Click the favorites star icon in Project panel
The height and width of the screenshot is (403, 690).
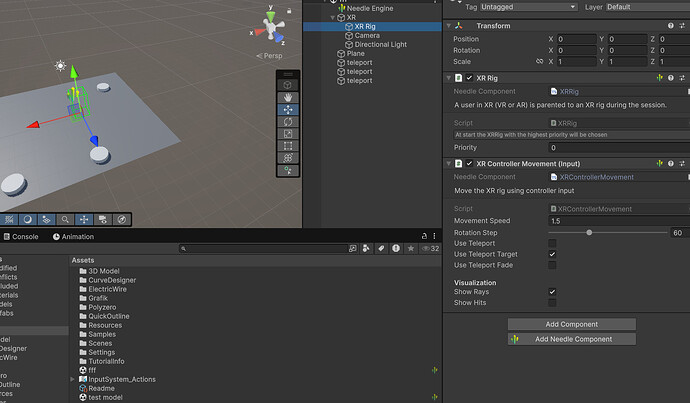point(411,249)
